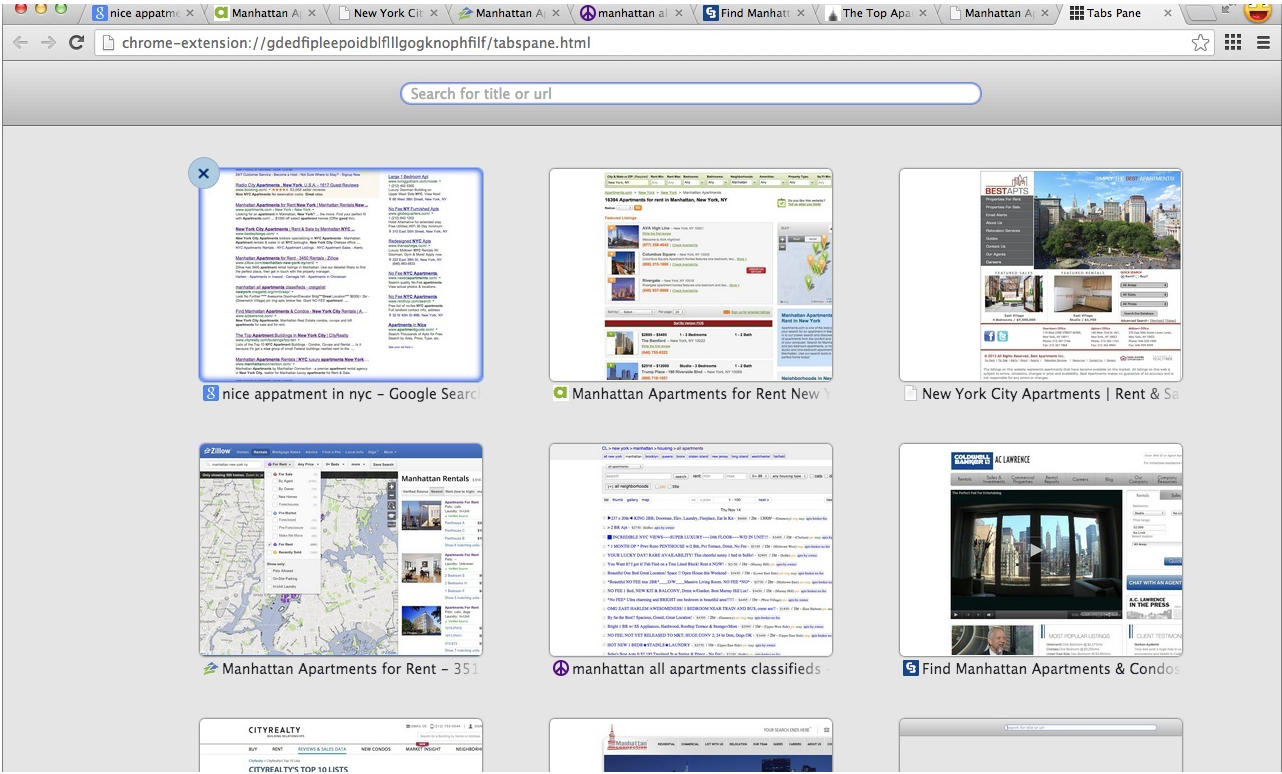
Task: Open the Zillow map thumbnail
Action: [x=341, y=549]
